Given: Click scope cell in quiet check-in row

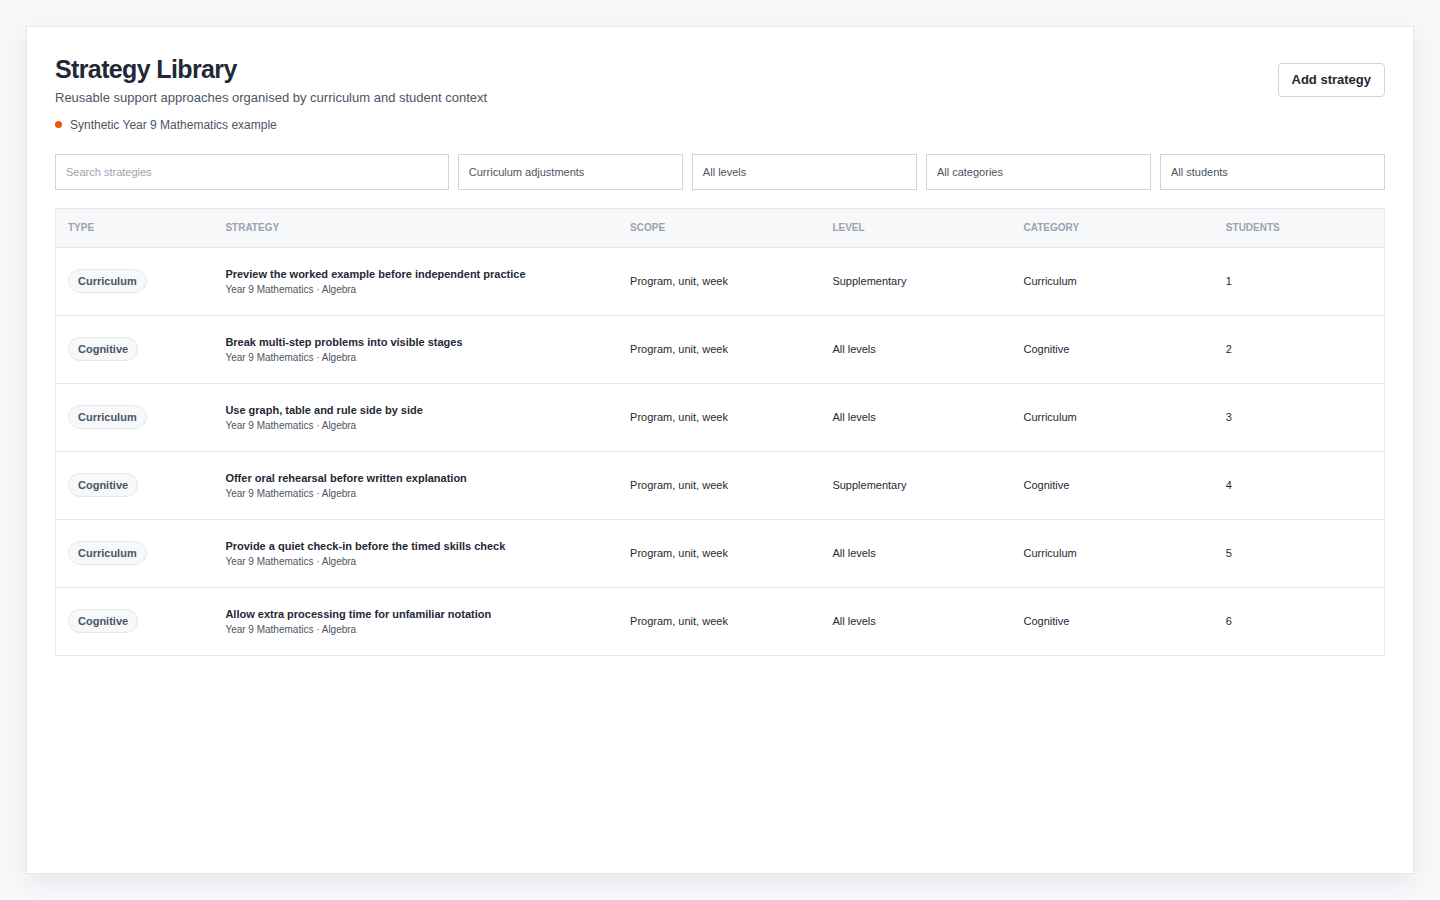Looking at the screenshot, I should (679, 554).
